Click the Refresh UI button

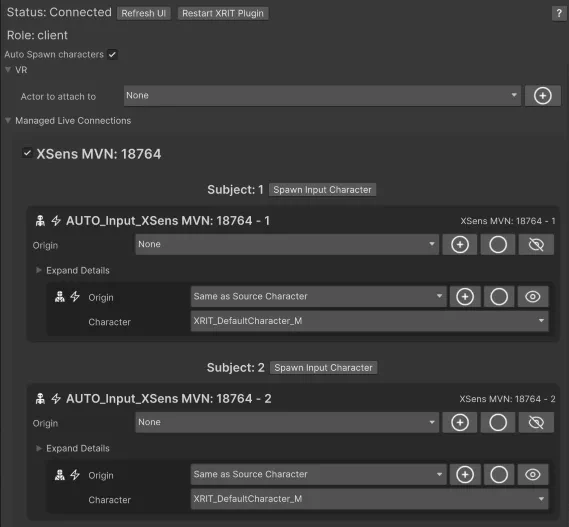[144, 13]
